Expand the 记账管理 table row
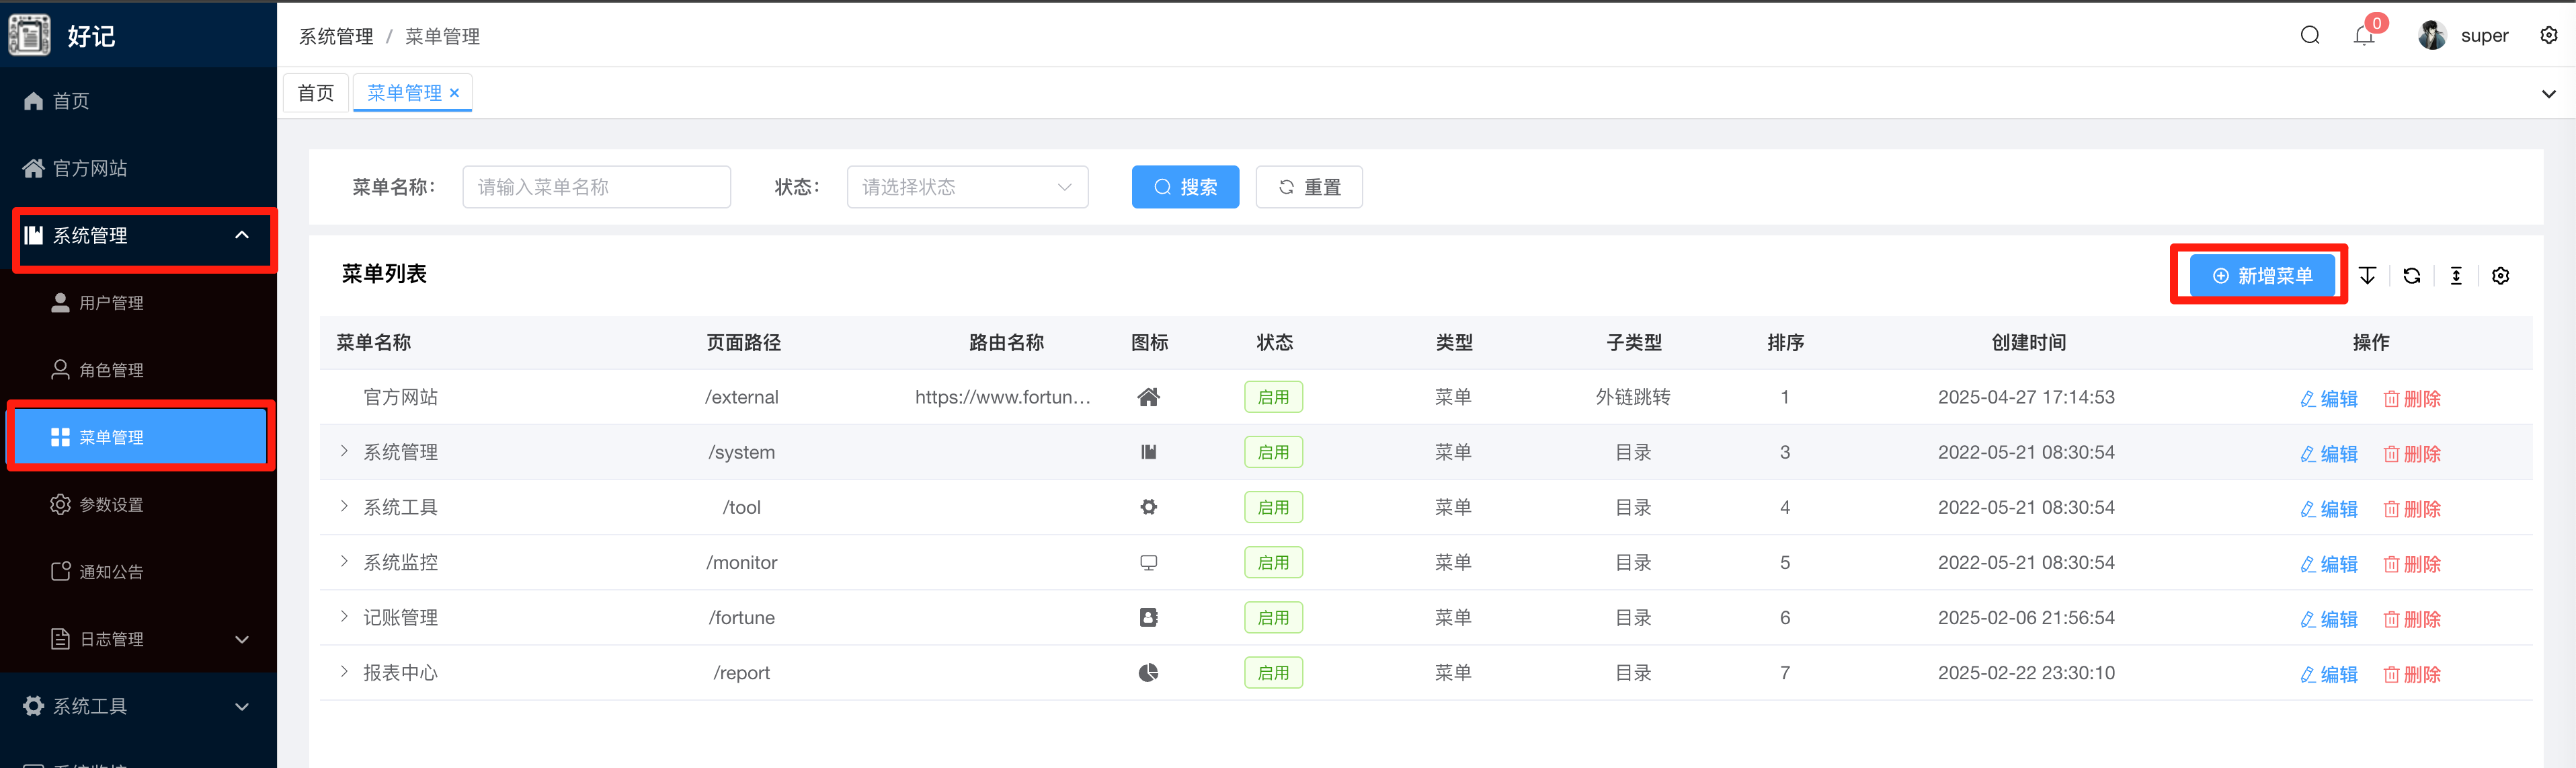 [344, 616]
